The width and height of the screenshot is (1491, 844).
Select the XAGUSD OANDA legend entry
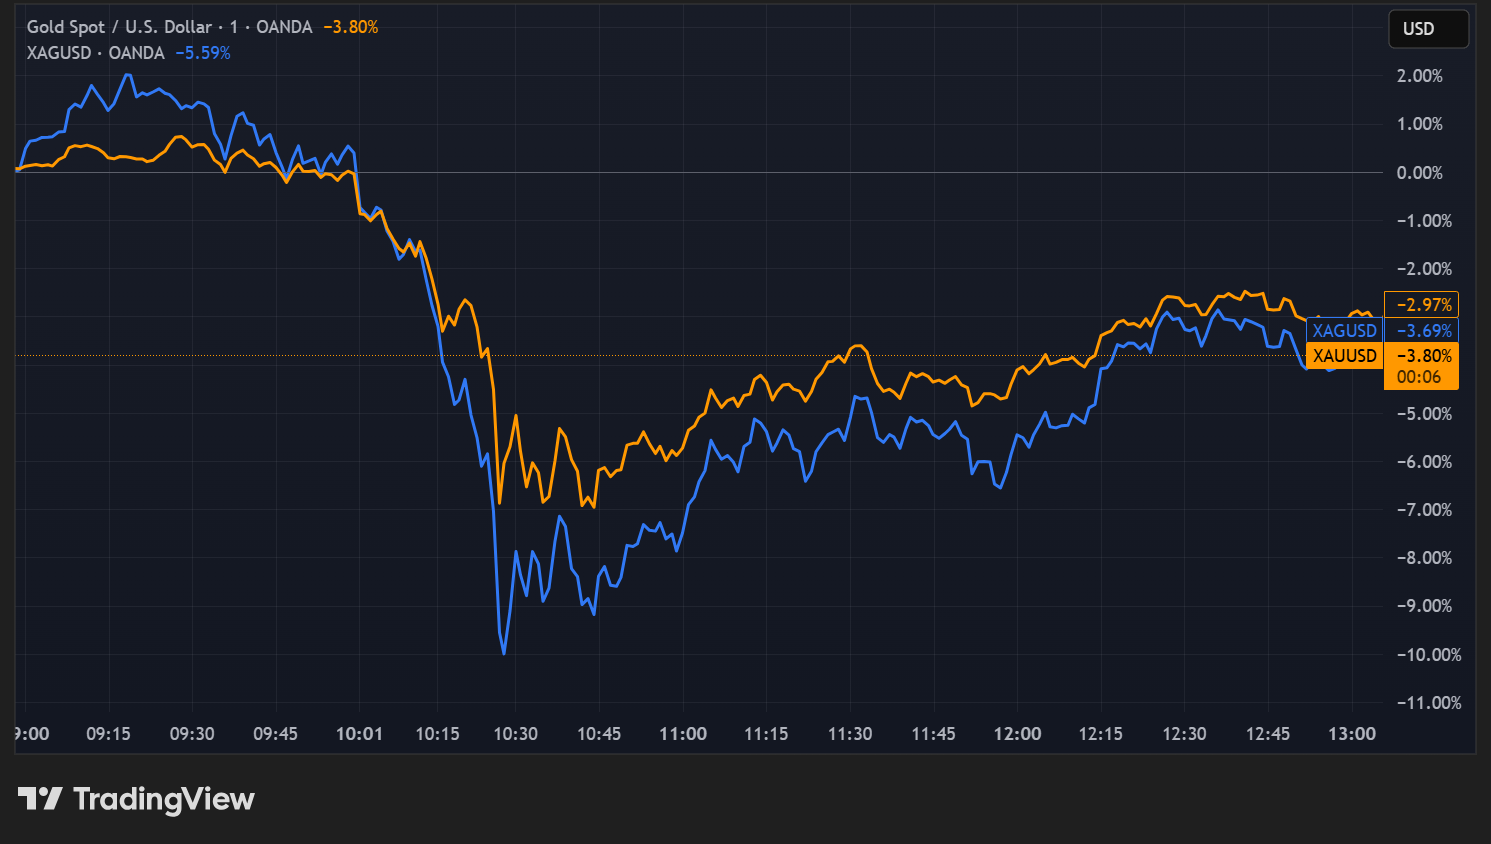point(95,53)
